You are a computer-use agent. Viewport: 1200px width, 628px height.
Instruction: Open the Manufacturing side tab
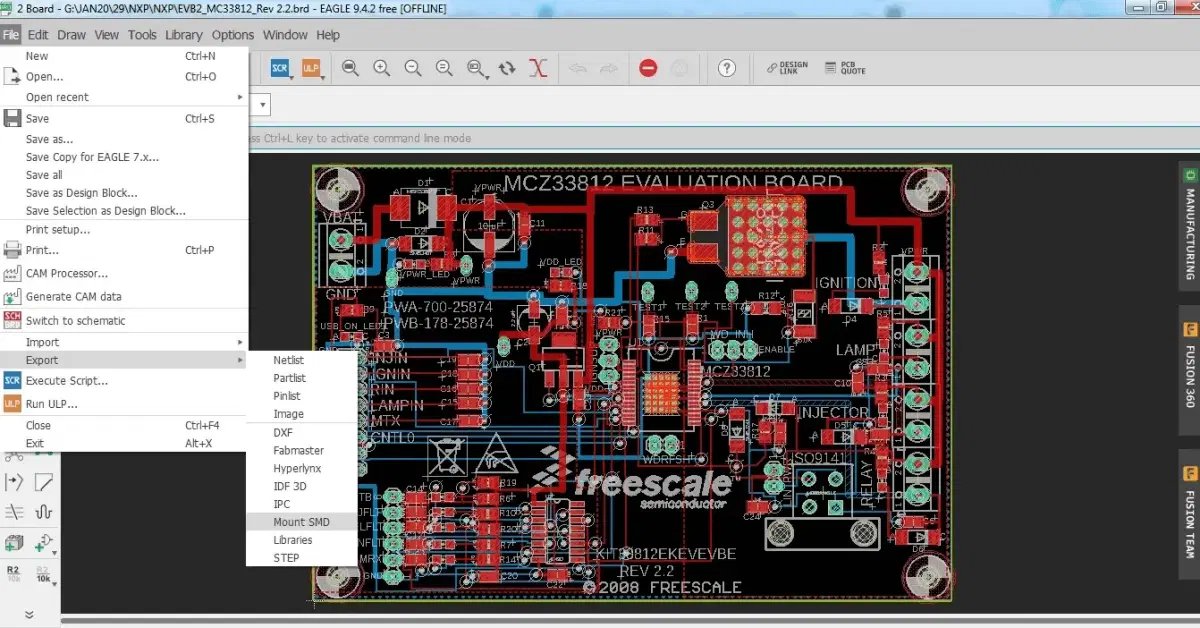1190,225
